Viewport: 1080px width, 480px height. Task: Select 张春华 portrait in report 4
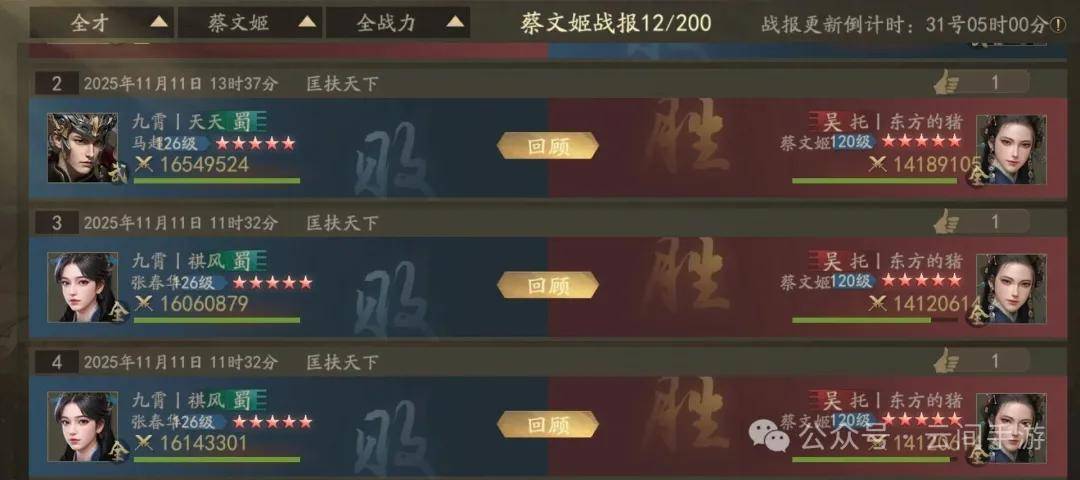point(83,426)
